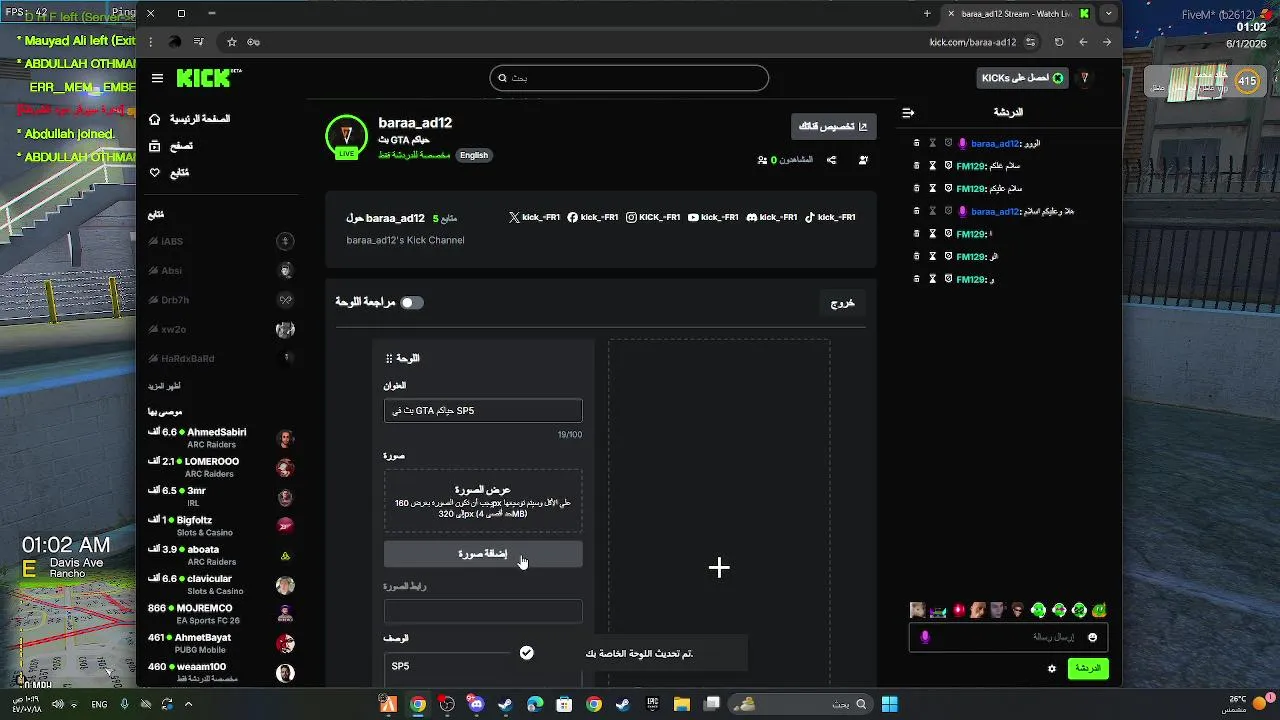Click the exit button in panel editor
The image size is (1280, 720).
(842, 303)
